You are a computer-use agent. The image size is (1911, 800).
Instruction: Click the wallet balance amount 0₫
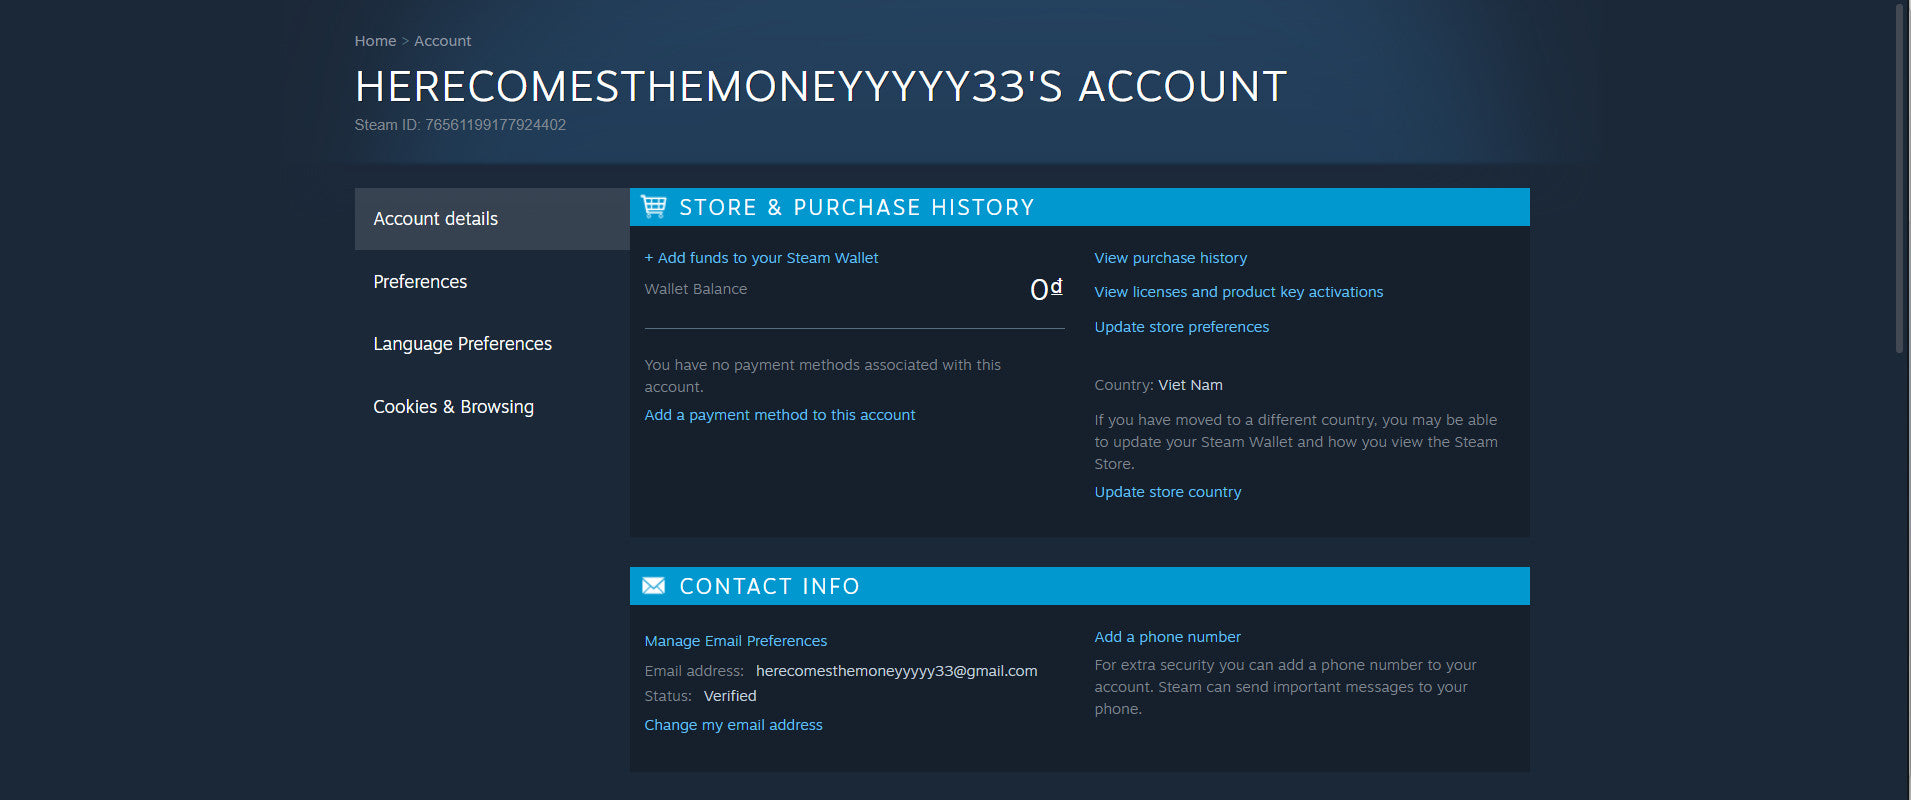click(x=1045, y=289)
